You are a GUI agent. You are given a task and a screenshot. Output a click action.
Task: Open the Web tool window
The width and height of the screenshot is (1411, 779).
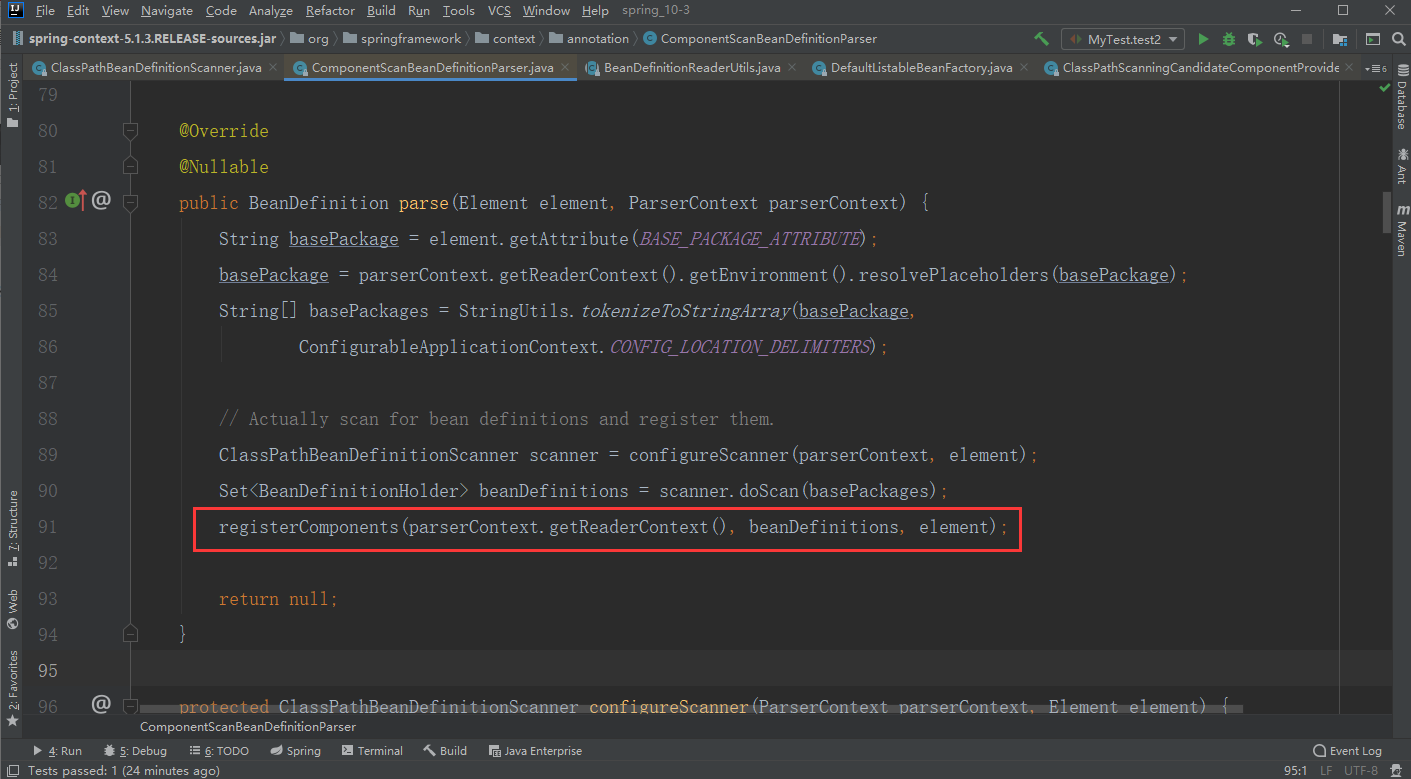tap(12, 608)
